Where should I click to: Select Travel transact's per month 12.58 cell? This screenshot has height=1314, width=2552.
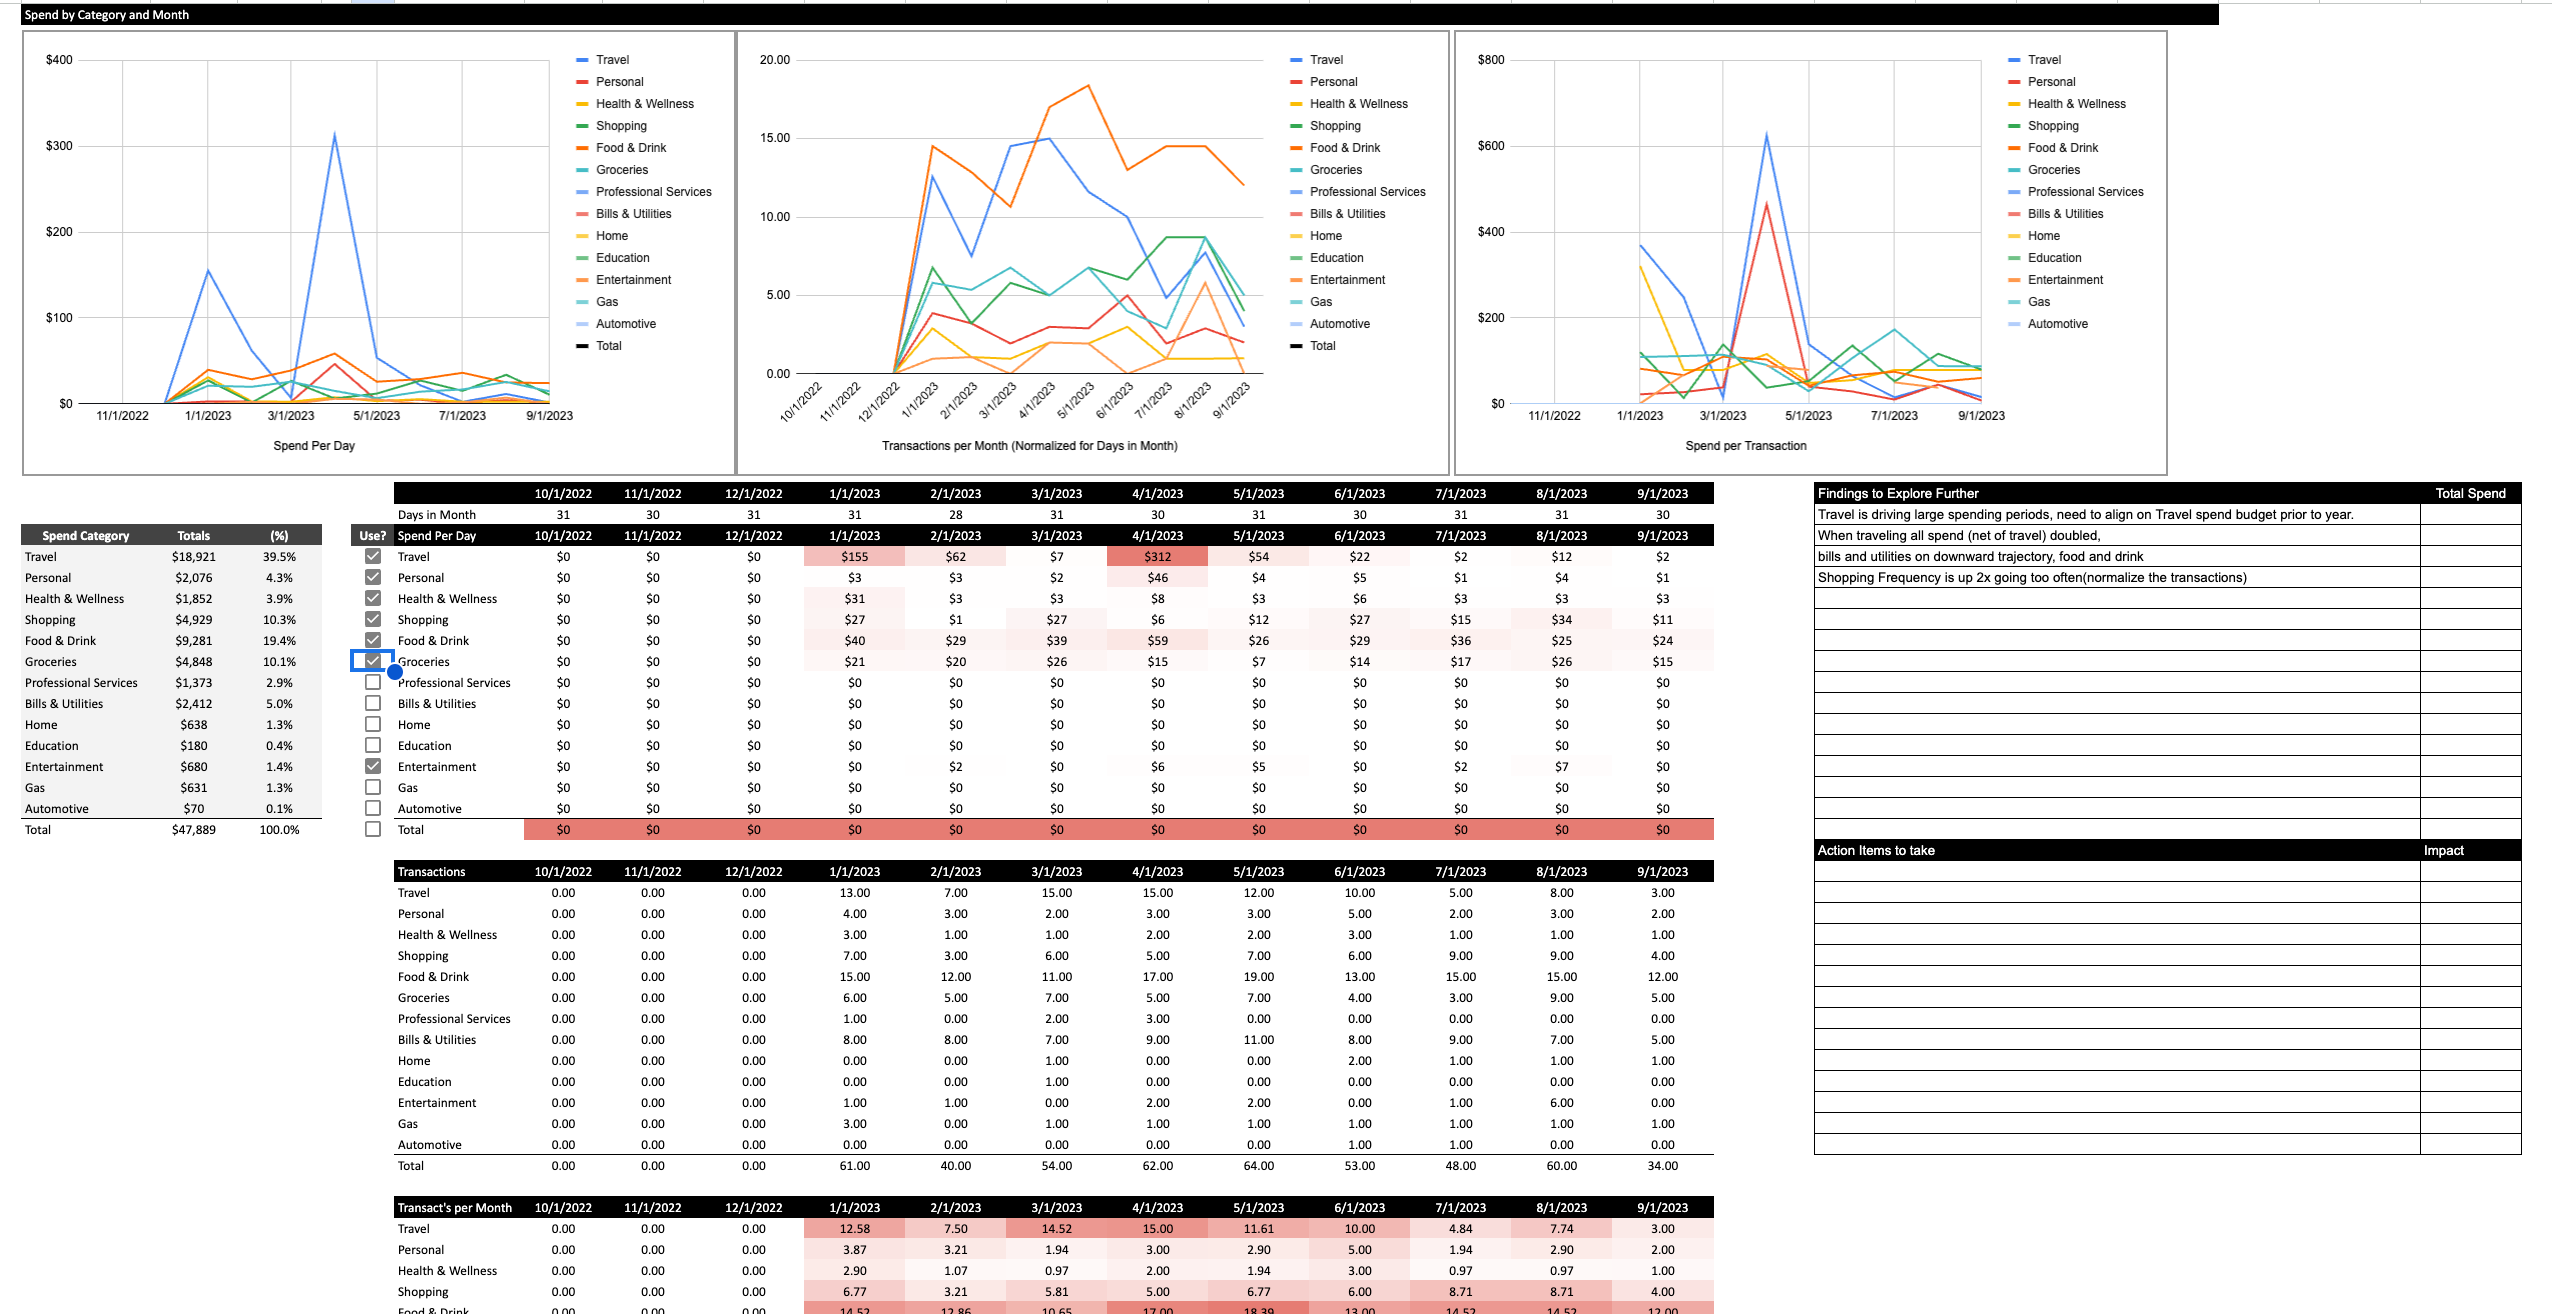pyautogui.click(x=854, y=1228)
